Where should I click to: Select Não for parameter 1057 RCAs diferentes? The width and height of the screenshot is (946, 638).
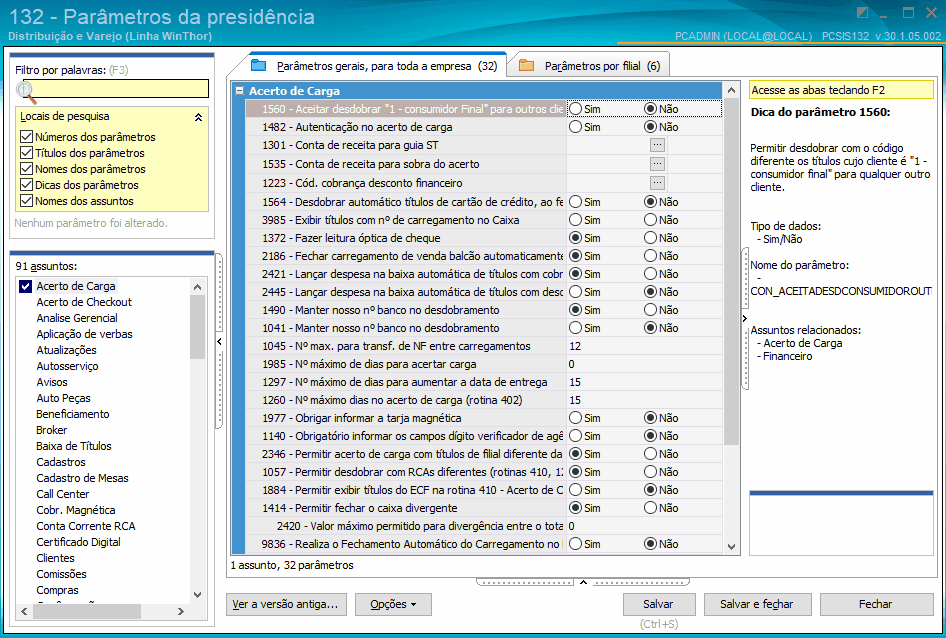650,471
